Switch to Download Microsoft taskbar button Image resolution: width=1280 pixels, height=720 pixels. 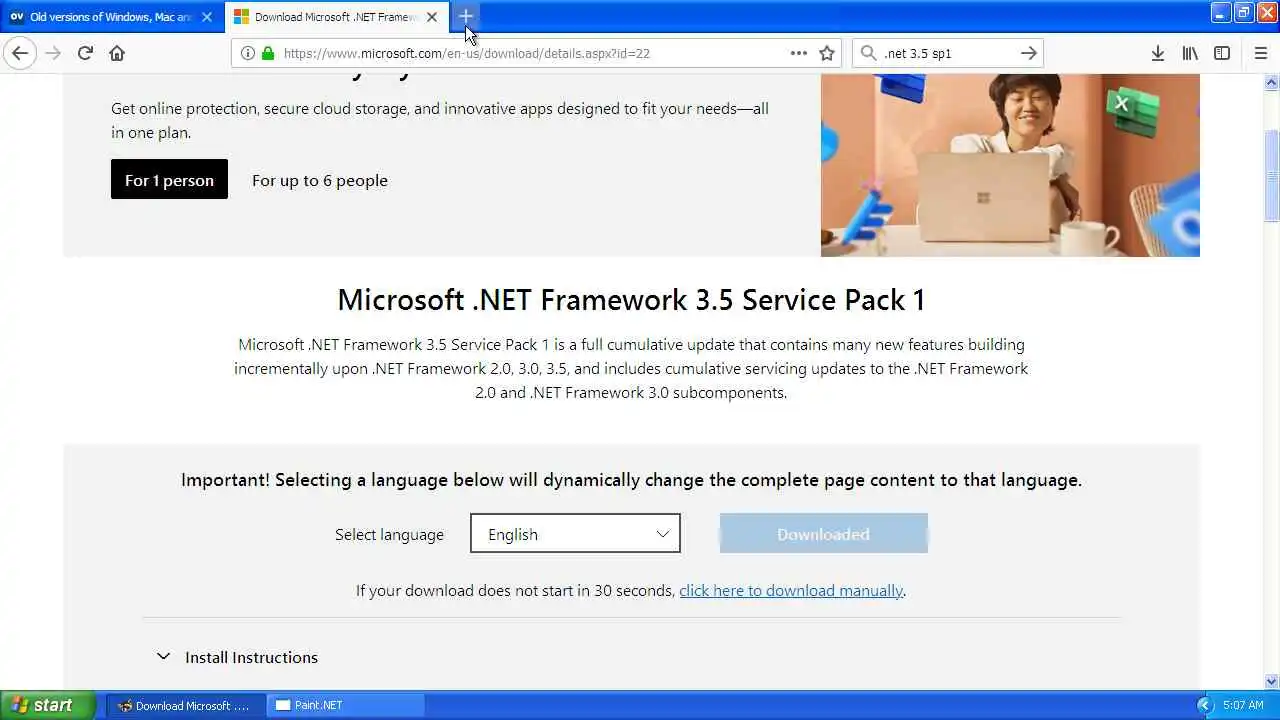coord(185,705)
